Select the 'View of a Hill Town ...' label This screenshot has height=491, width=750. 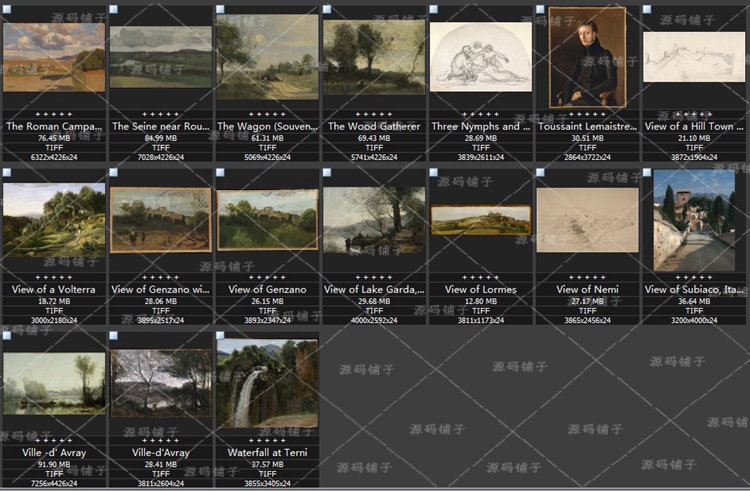click(694, 127)
